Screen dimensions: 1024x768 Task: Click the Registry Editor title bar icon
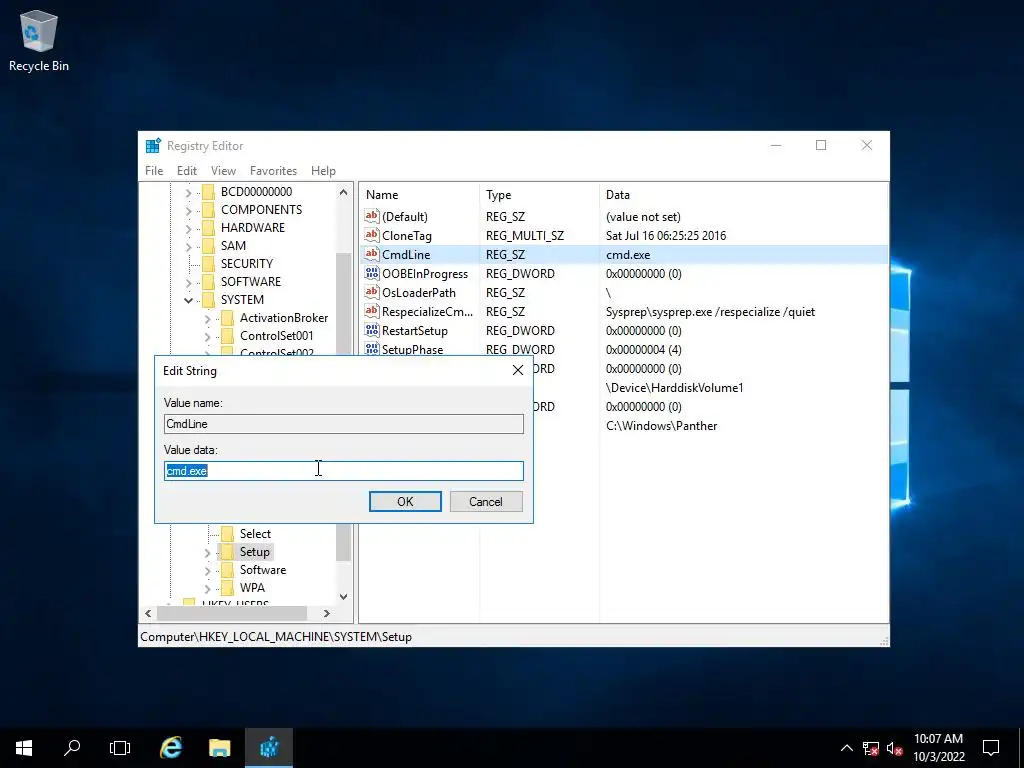(x=153, y=146)
